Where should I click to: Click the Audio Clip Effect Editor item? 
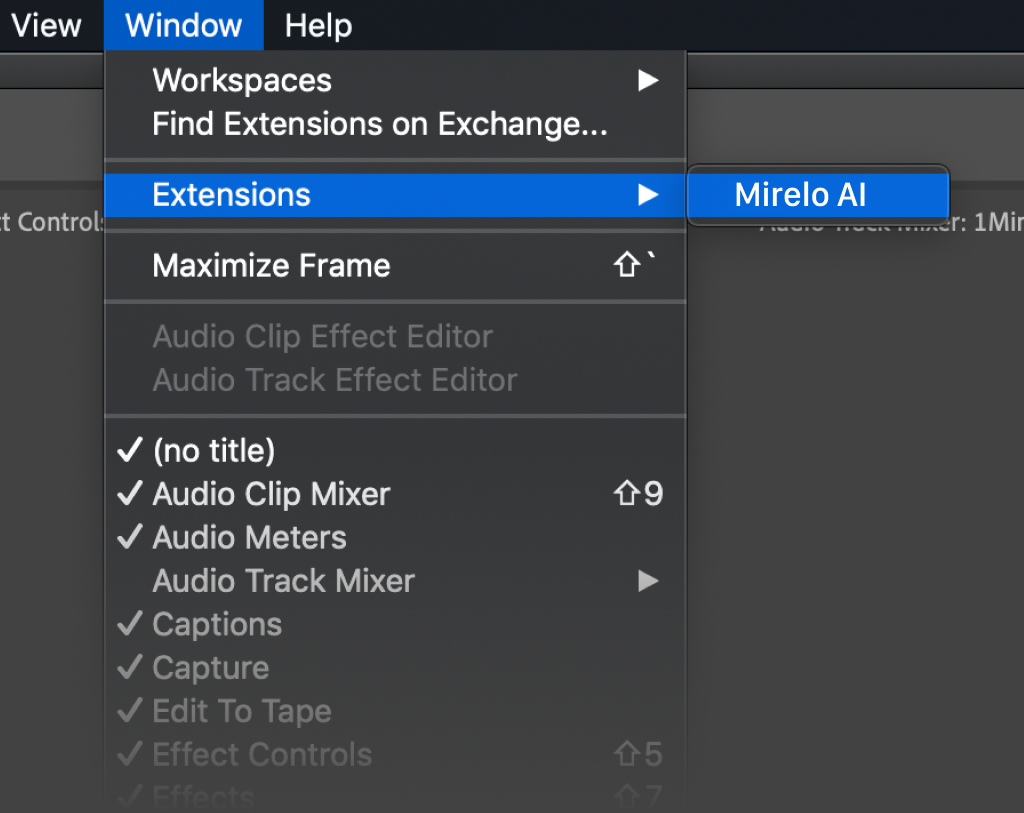322,337
